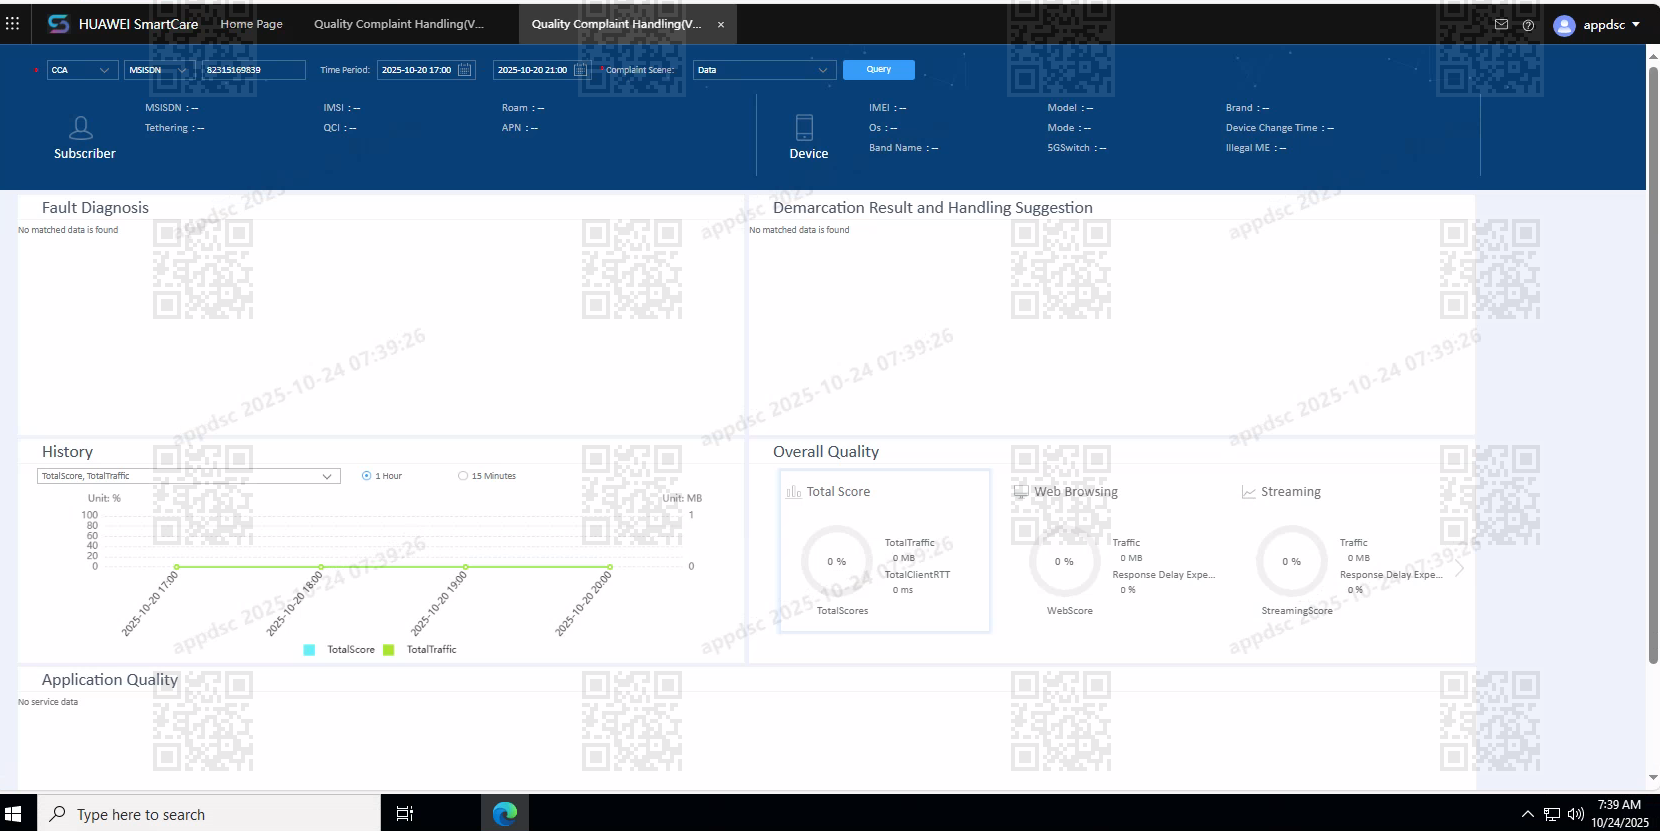Open the application grid menu icon
1660x831 pixels.
click(12, 23)
